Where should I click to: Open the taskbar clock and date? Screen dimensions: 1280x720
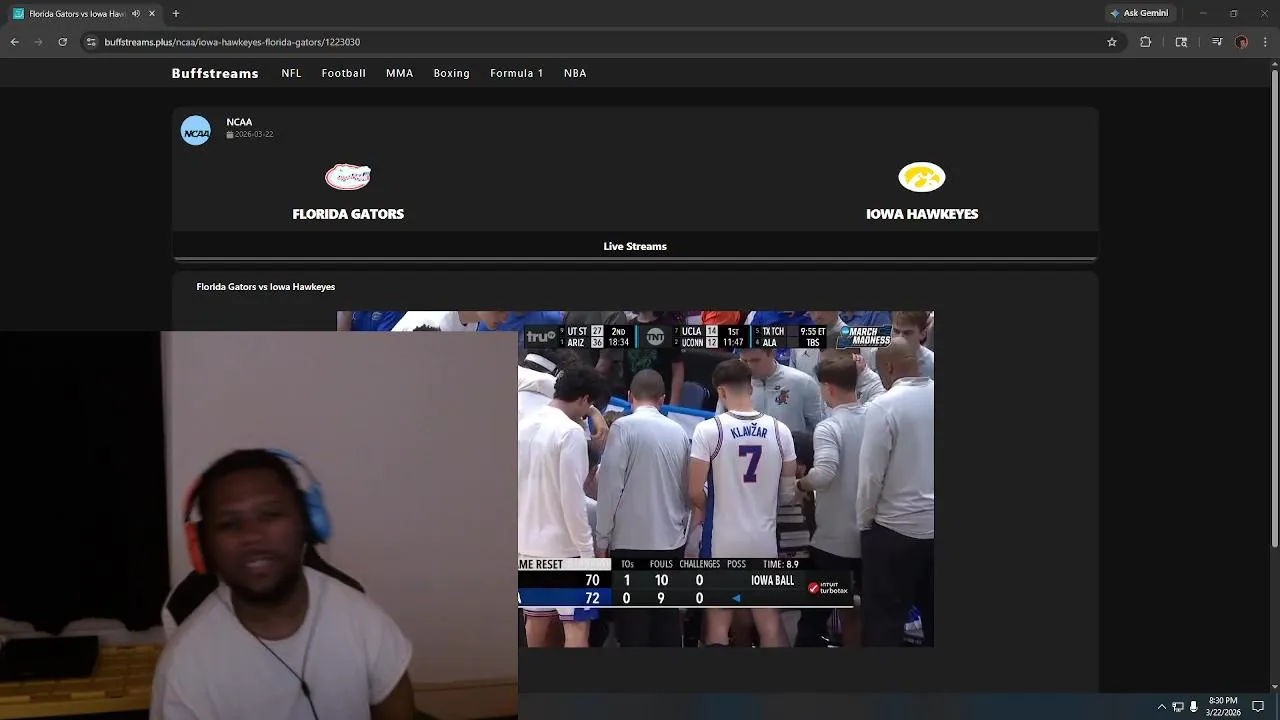pos(1223,707)
